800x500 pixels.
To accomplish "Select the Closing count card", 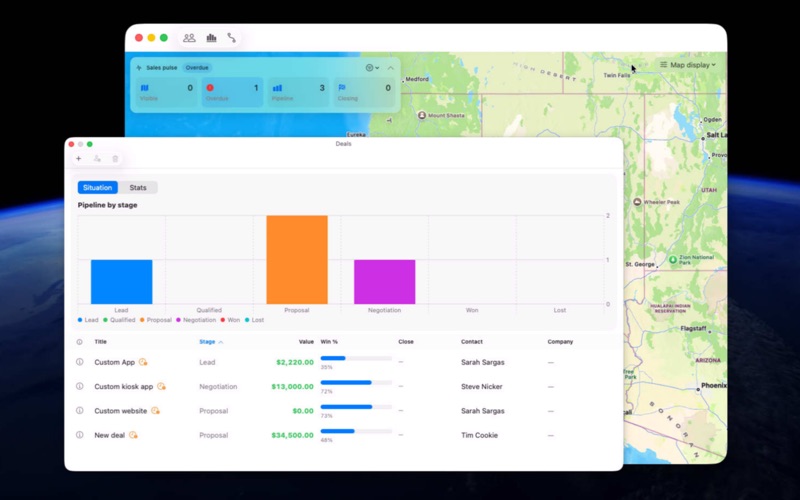I will tap(364, 92).
